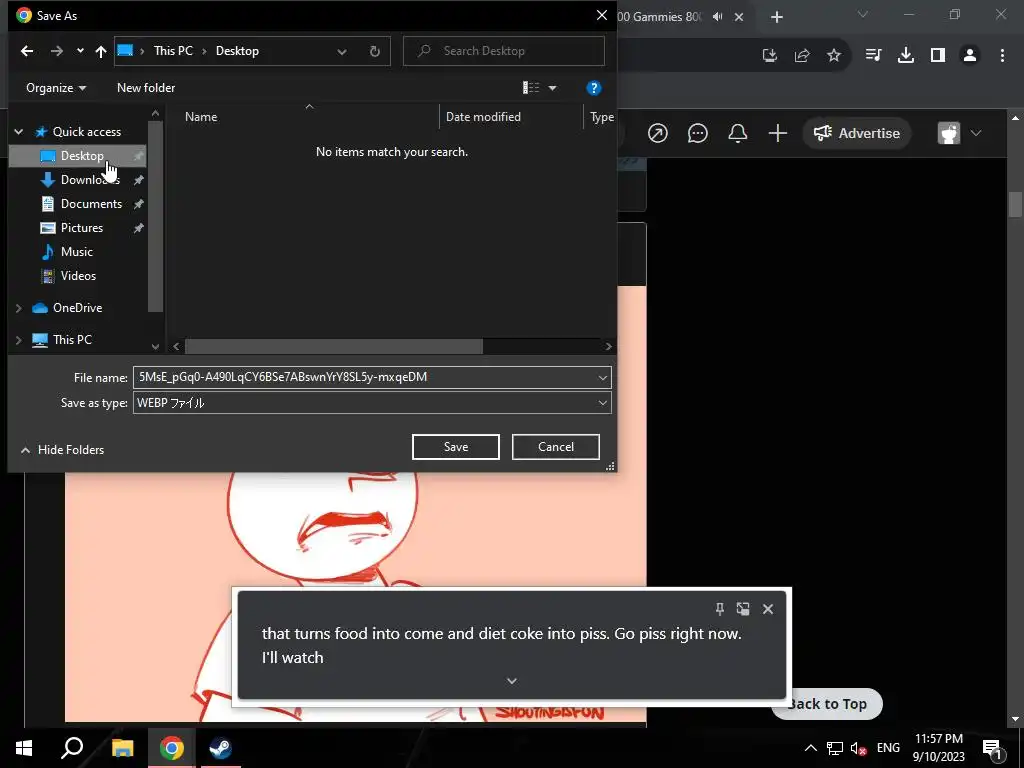Select Videos in navigation pane
The image size is (1024, 768).
pos(78,276)
